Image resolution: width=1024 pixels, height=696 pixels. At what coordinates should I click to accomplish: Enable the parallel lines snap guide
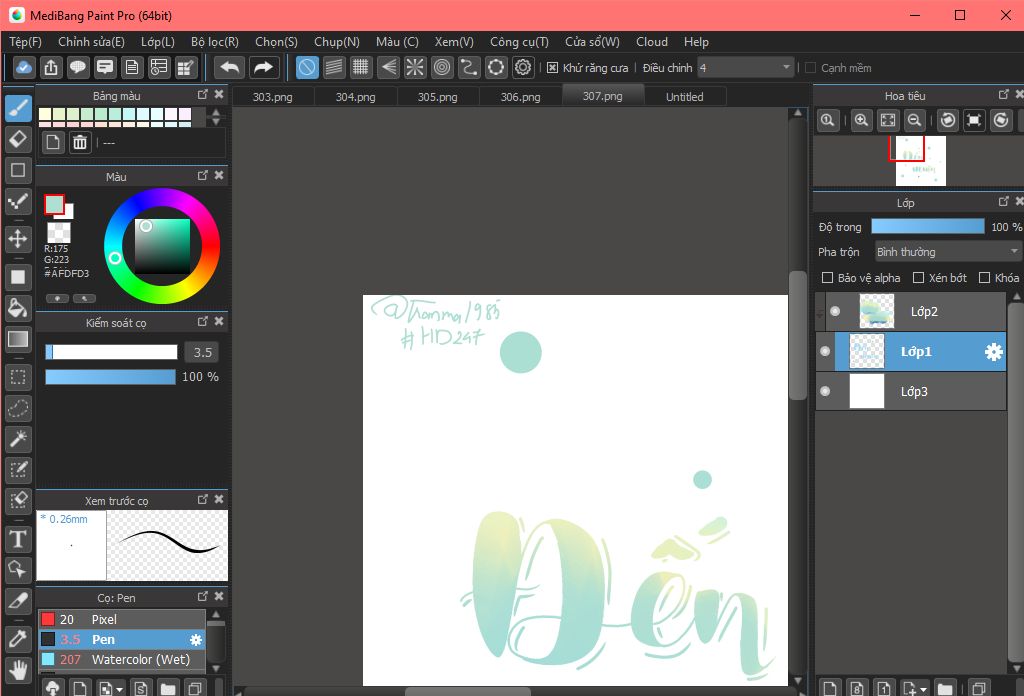334,67
